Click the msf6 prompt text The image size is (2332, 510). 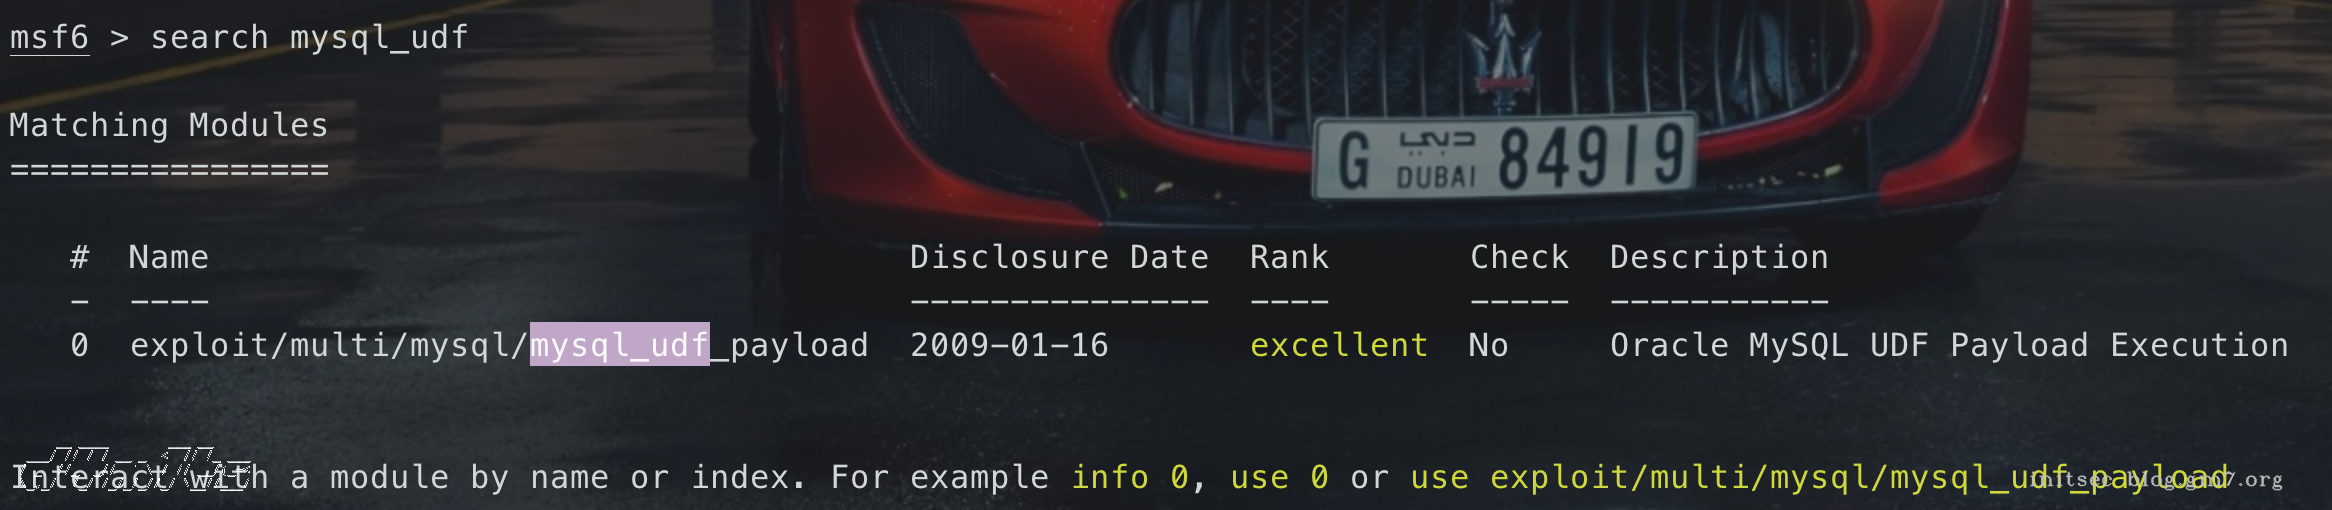point(49,37)
